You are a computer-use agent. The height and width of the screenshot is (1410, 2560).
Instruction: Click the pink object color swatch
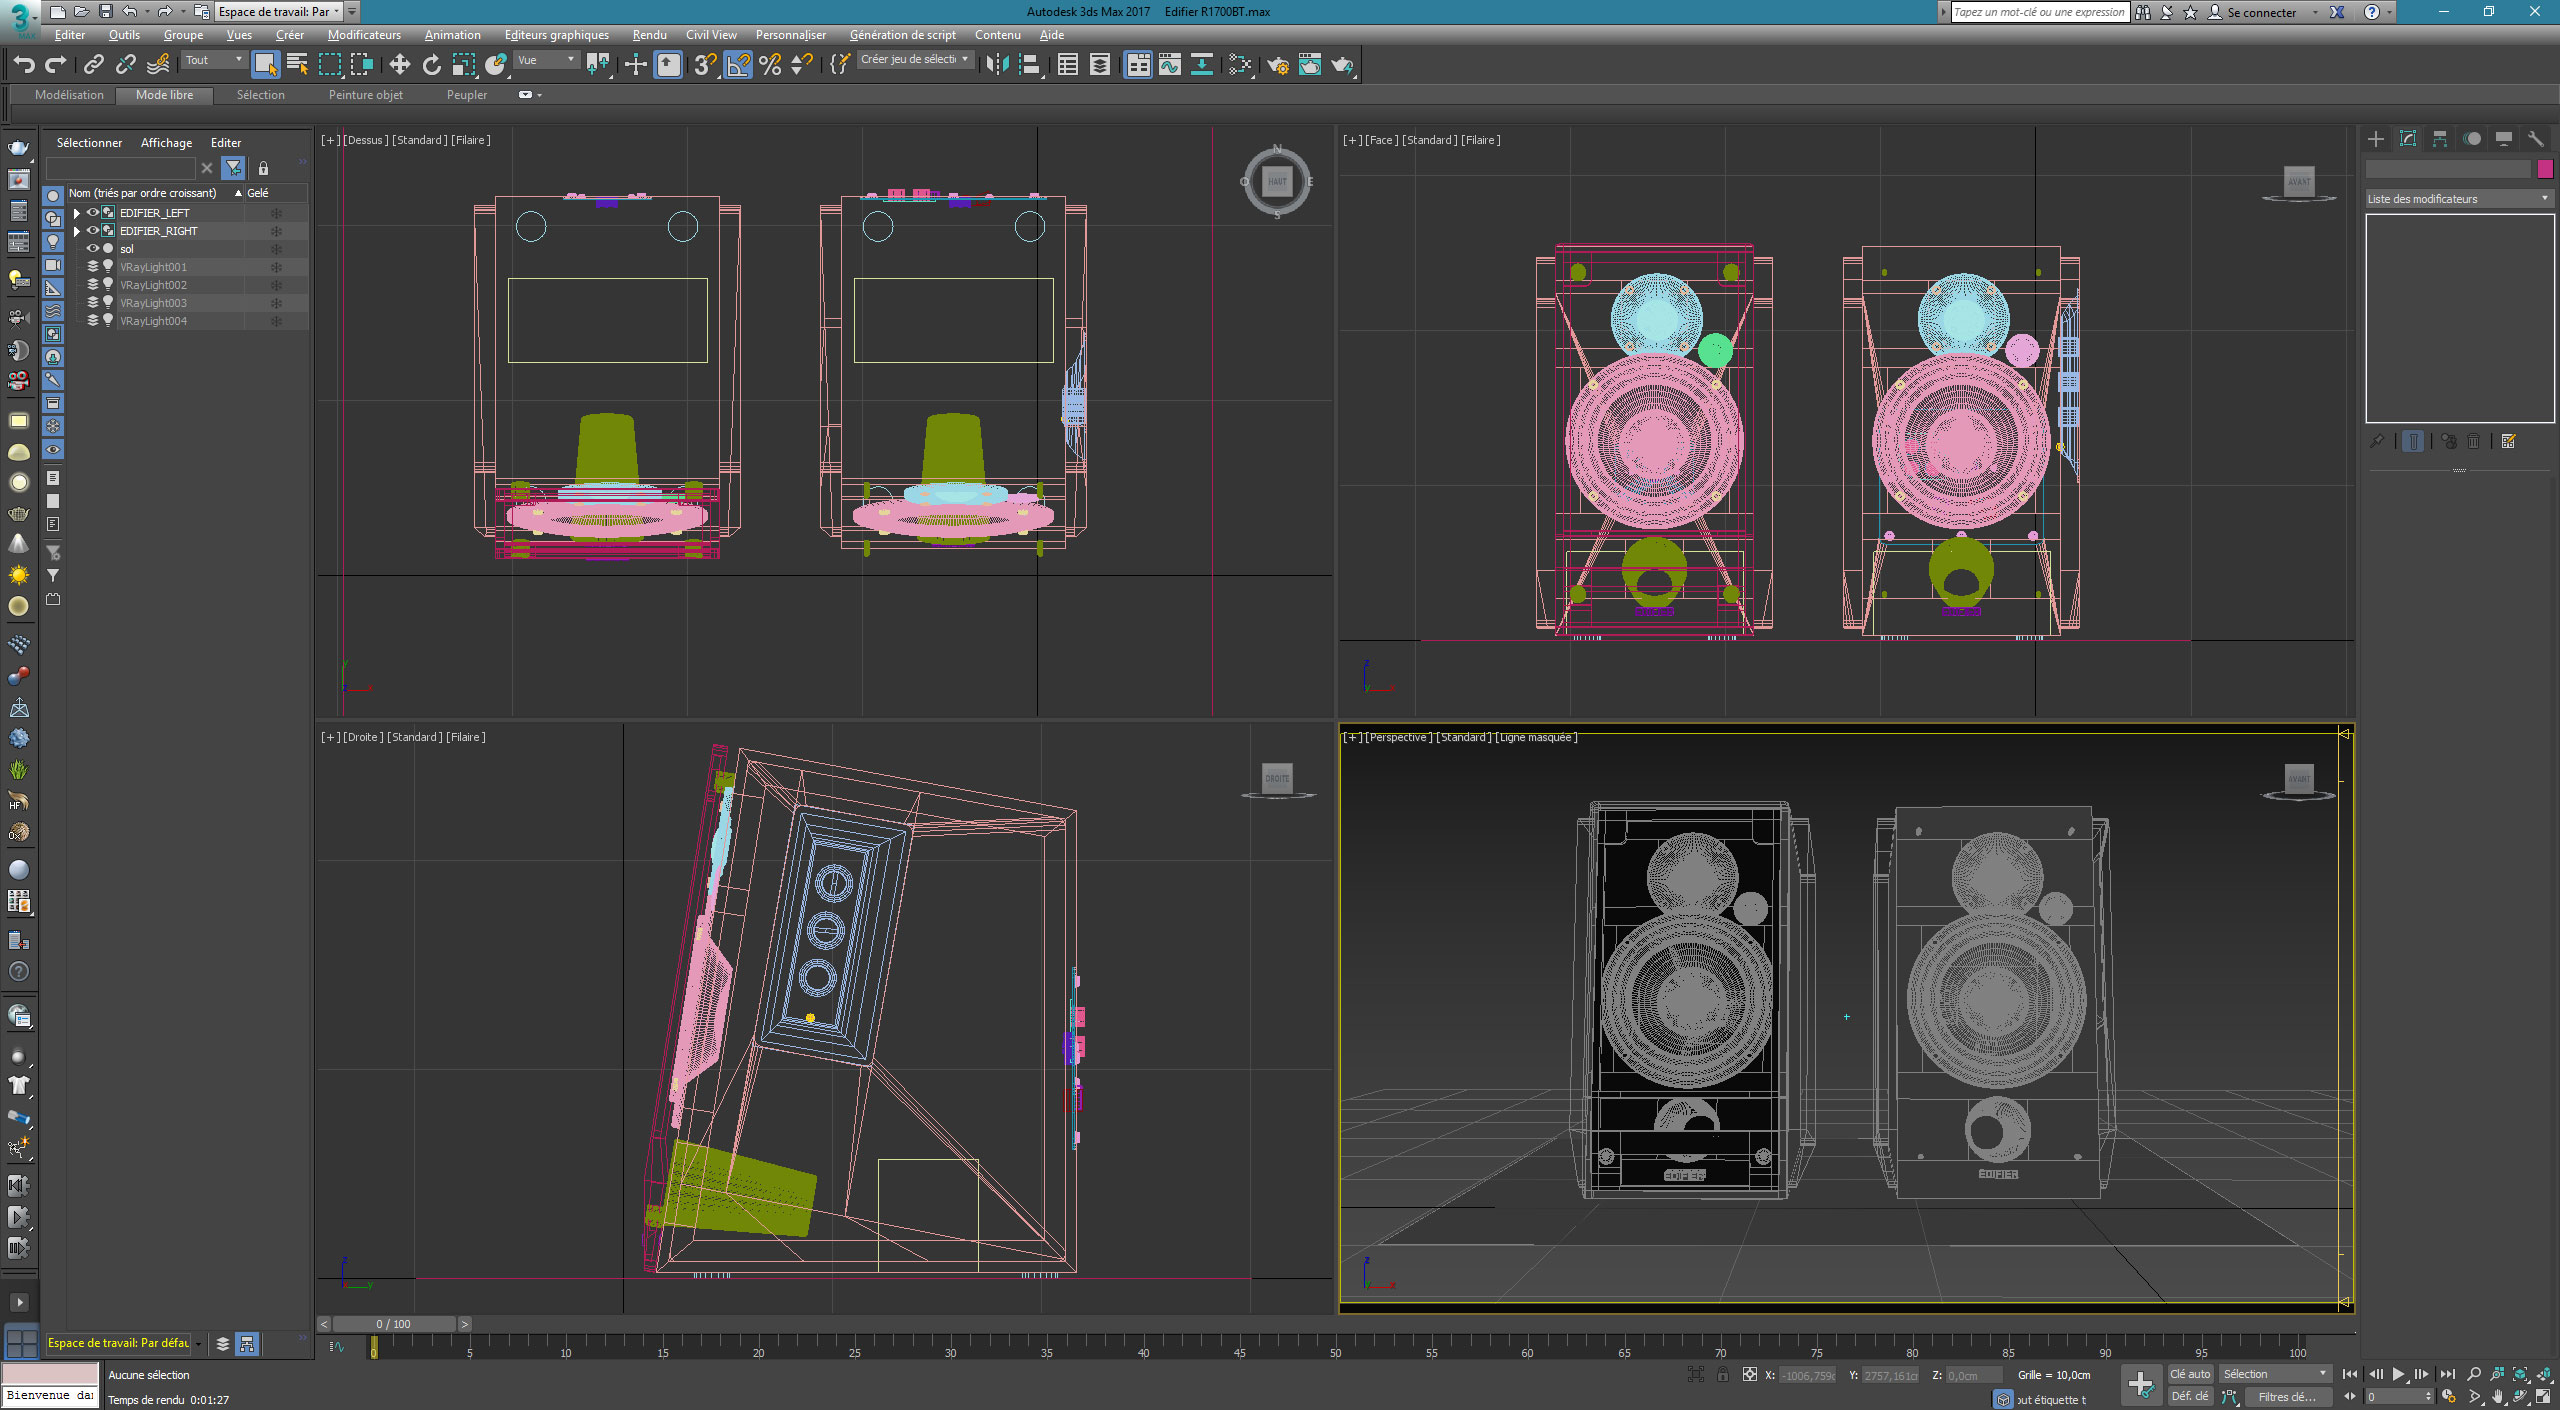pyautogui.click(x=2545, y=169)
